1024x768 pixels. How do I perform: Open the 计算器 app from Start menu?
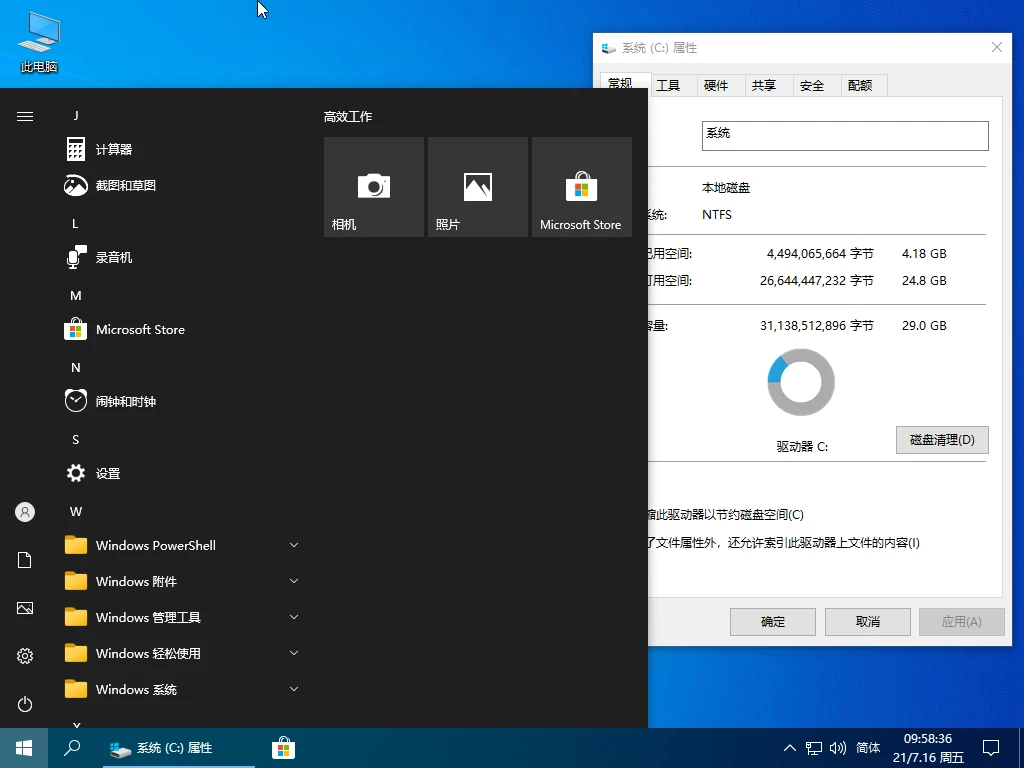113,148
